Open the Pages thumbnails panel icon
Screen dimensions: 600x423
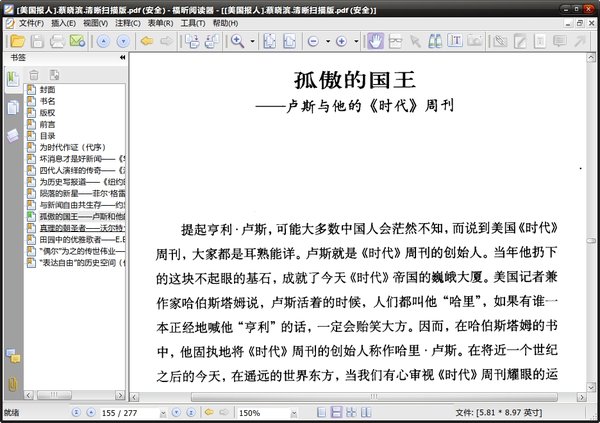click(13, 108)
